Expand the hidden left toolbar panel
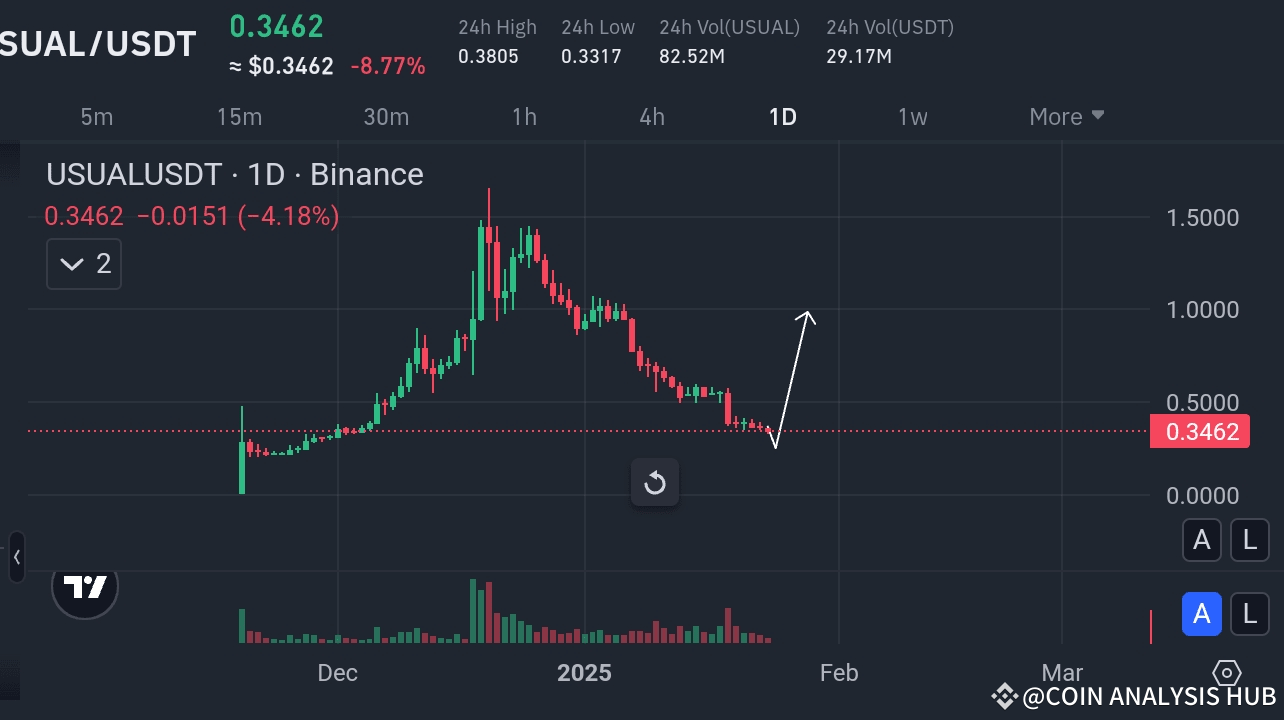1284x720 pixels. pos(16,558)
